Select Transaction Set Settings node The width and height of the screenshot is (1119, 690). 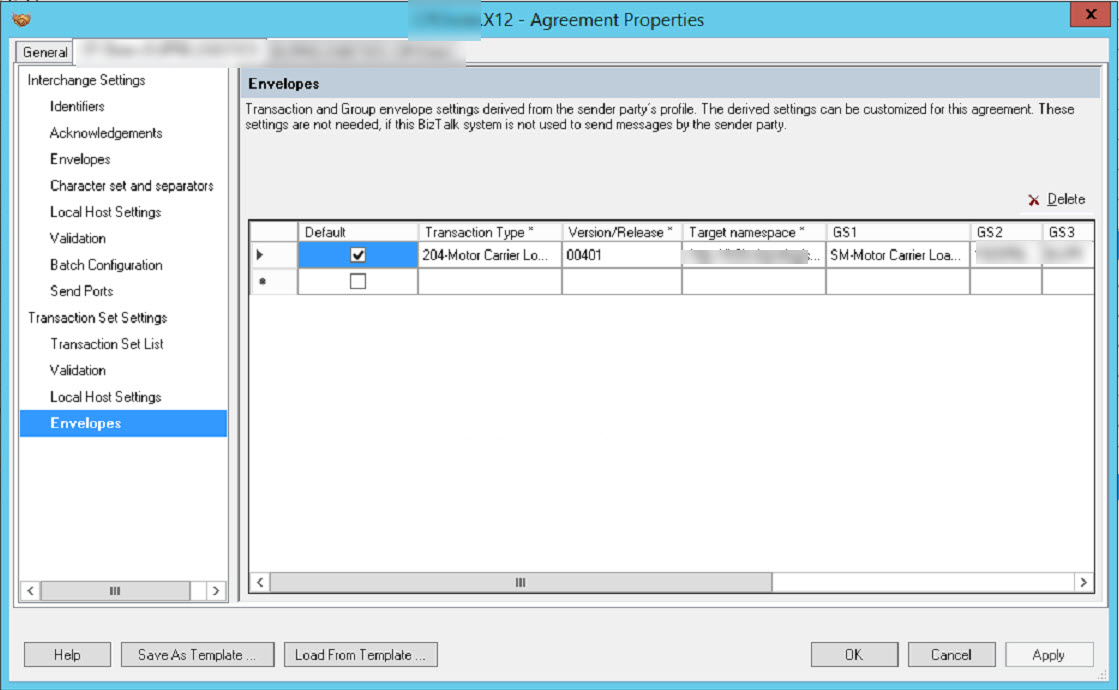click(x=97, y=318)
